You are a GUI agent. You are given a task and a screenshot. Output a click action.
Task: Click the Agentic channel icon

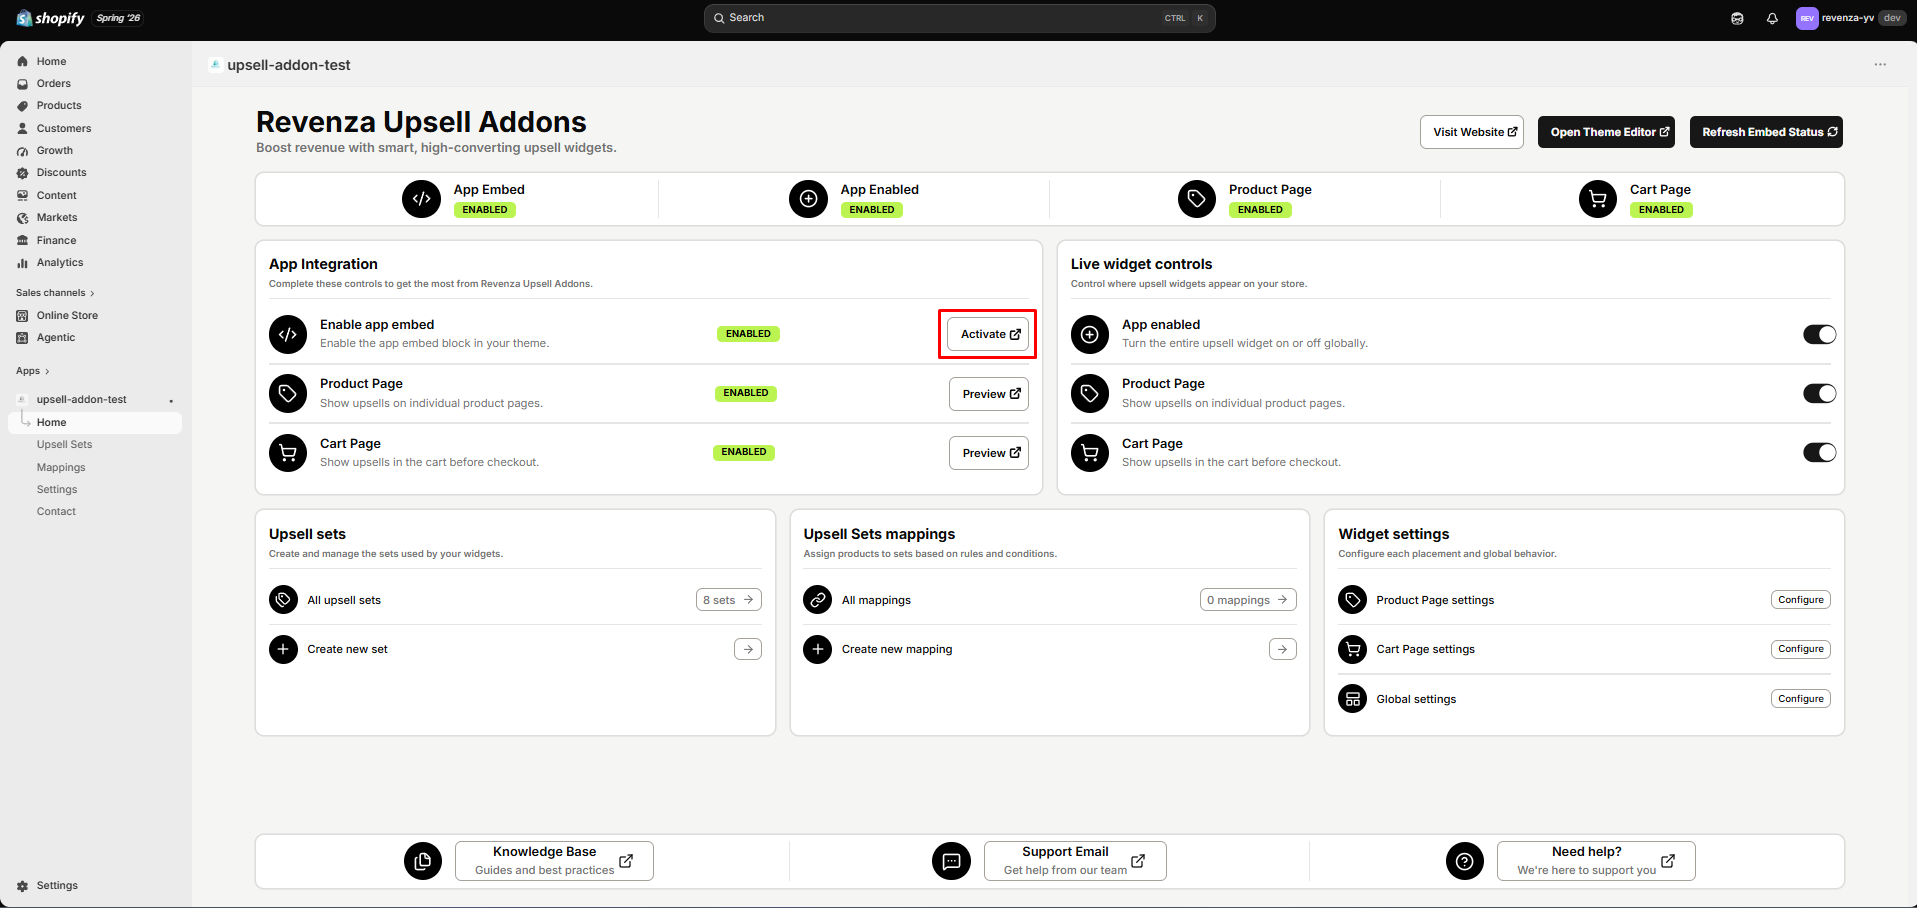coord(22,338)
